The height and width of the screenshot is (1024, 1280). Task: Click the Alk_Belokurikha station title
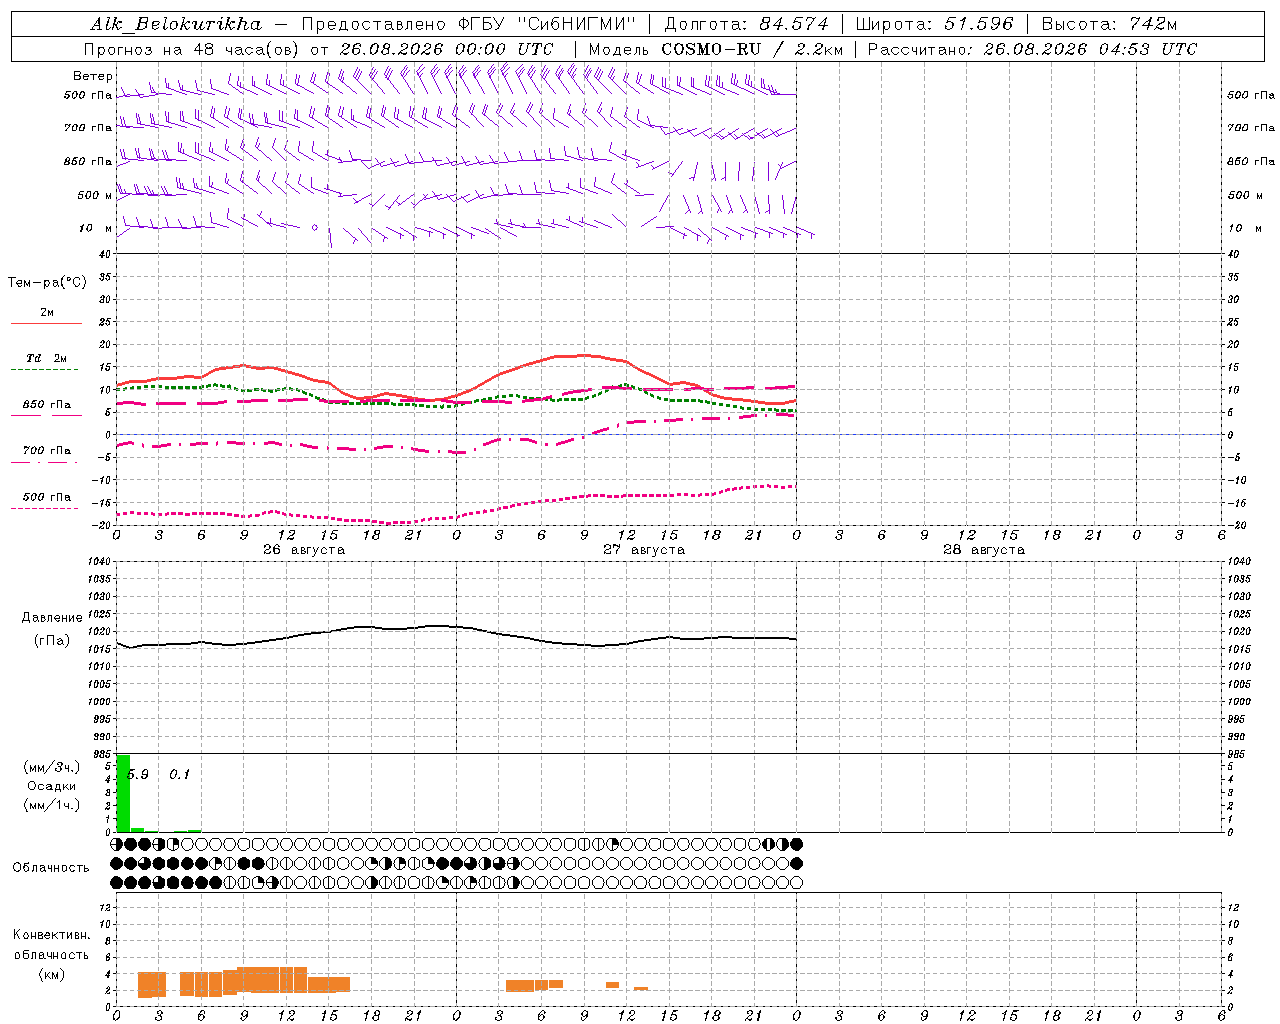pos(176,25)
